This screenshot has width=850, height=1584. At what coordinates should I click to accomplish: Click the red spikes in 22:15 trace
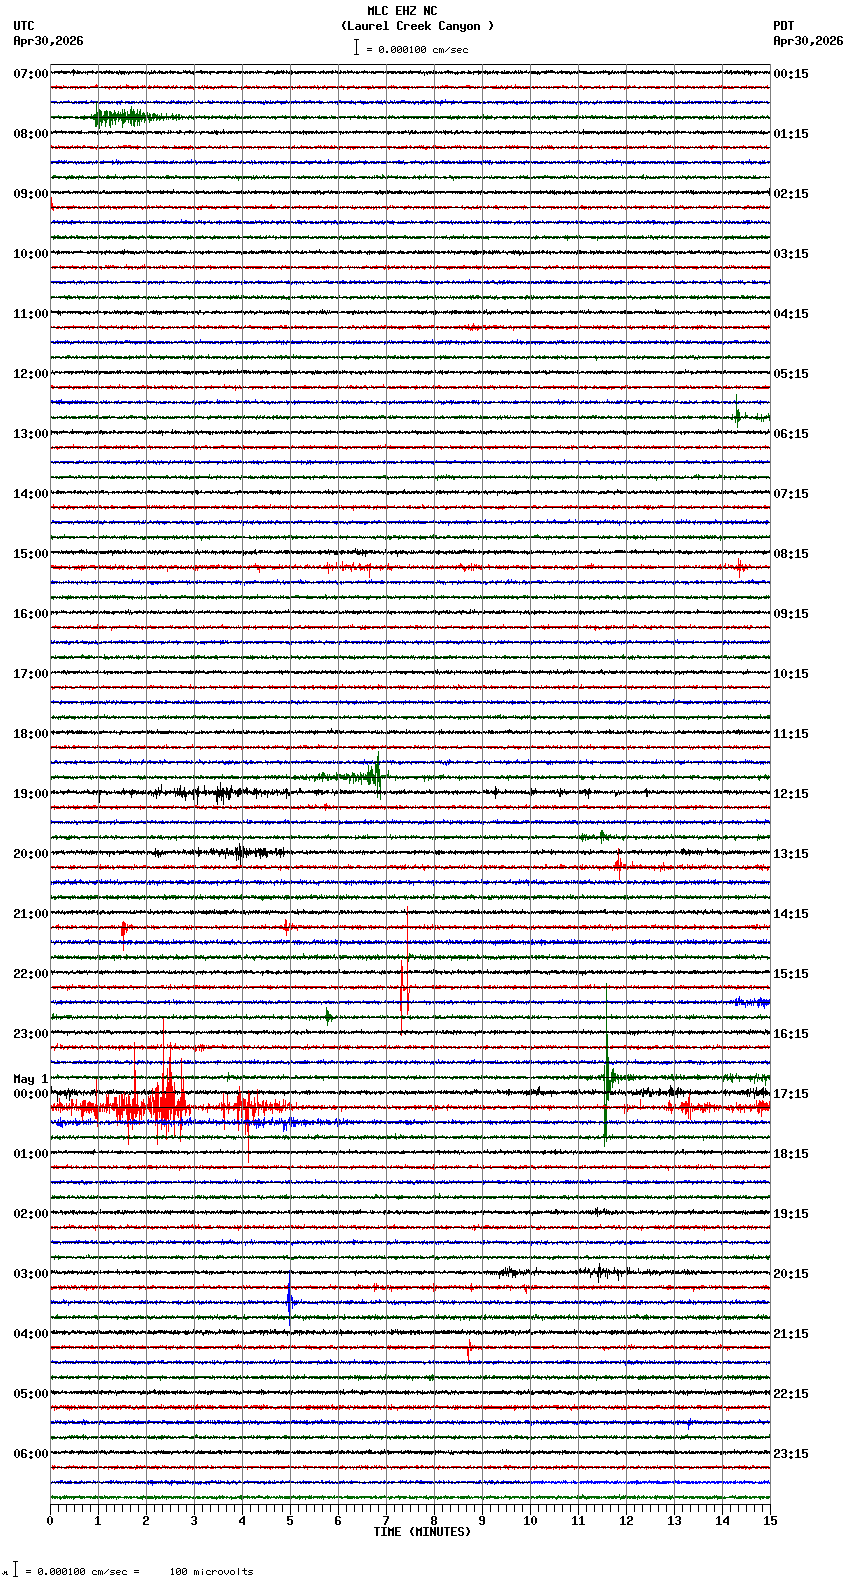(404, 988)
